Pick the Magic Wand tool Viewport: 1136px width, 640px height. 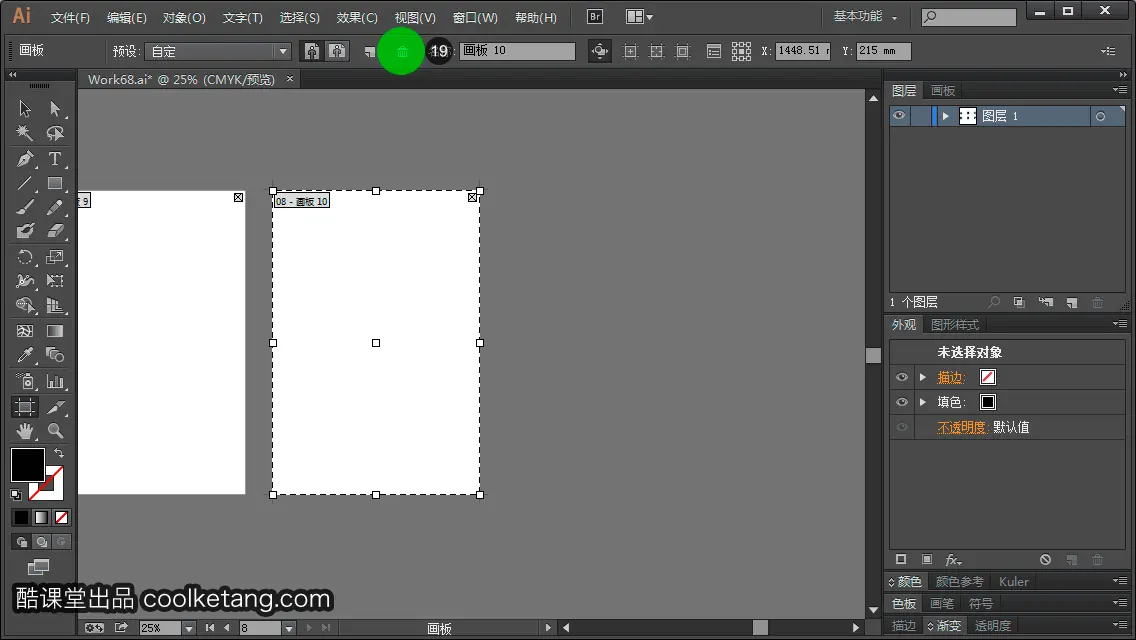25,133
